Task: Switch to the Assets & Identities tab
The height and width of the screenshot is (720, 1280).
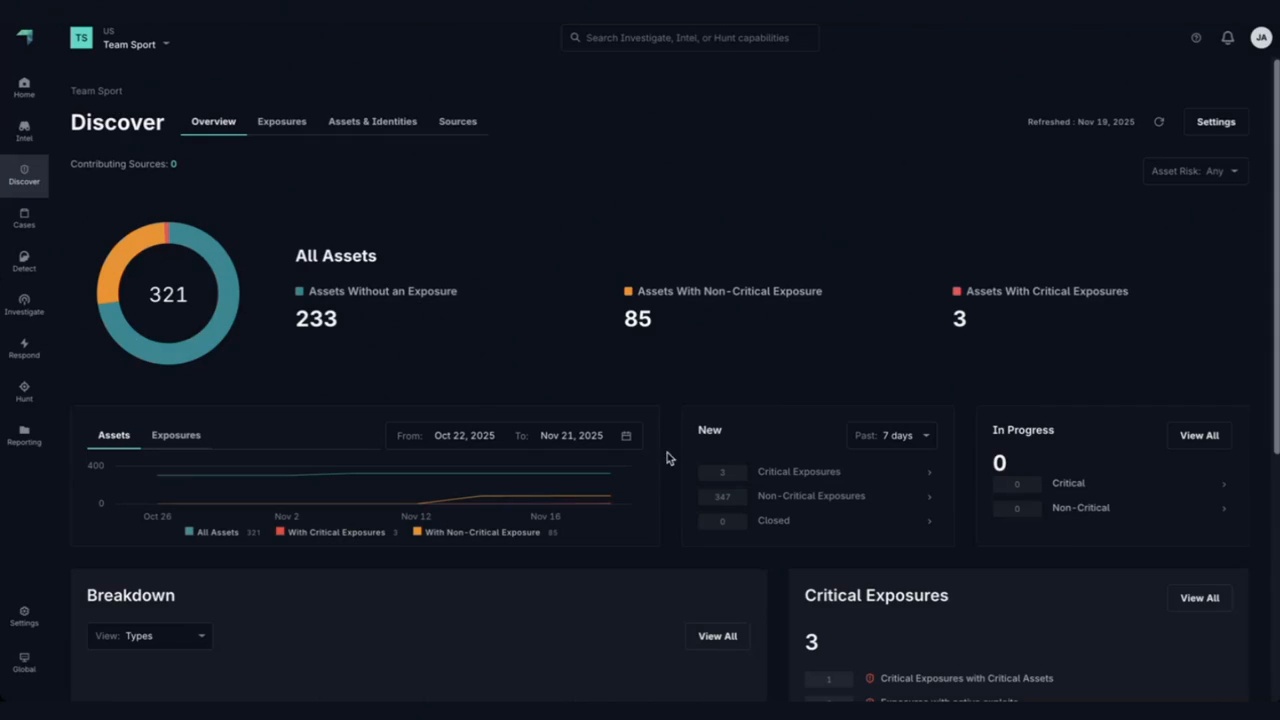Action: [x=373, y=122]
